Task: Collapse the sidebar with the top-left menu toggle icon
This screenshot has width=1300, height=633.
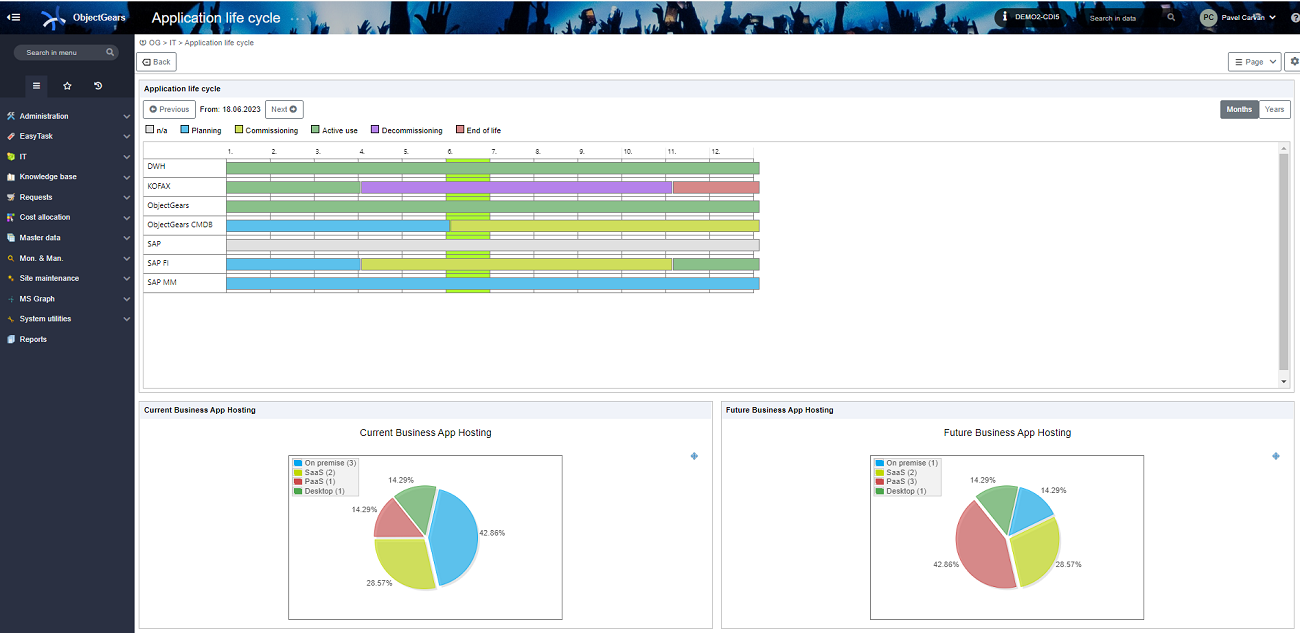Action: pyautogui.click(x=14, y=17)
